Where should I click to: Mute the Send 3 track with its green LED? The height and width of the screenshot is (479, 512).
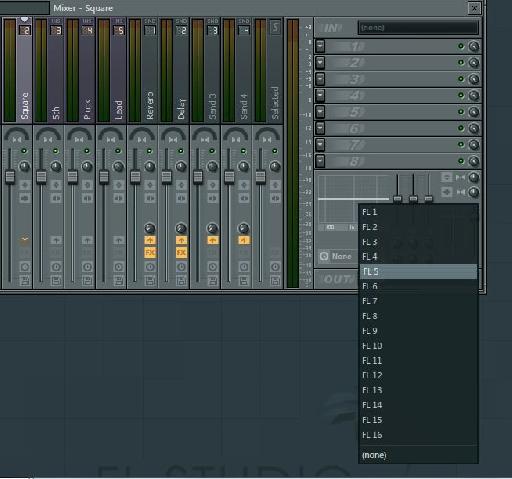point(212,151)
